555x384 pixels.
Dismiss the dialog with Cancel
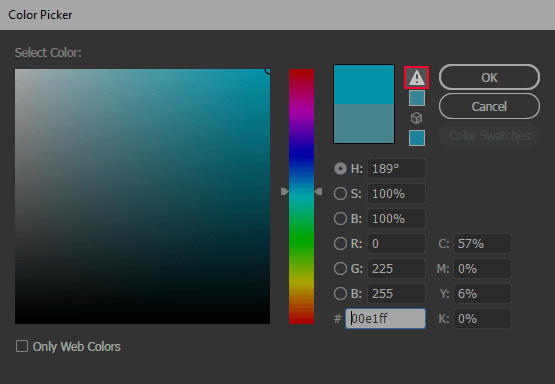[x=489, y=106]
